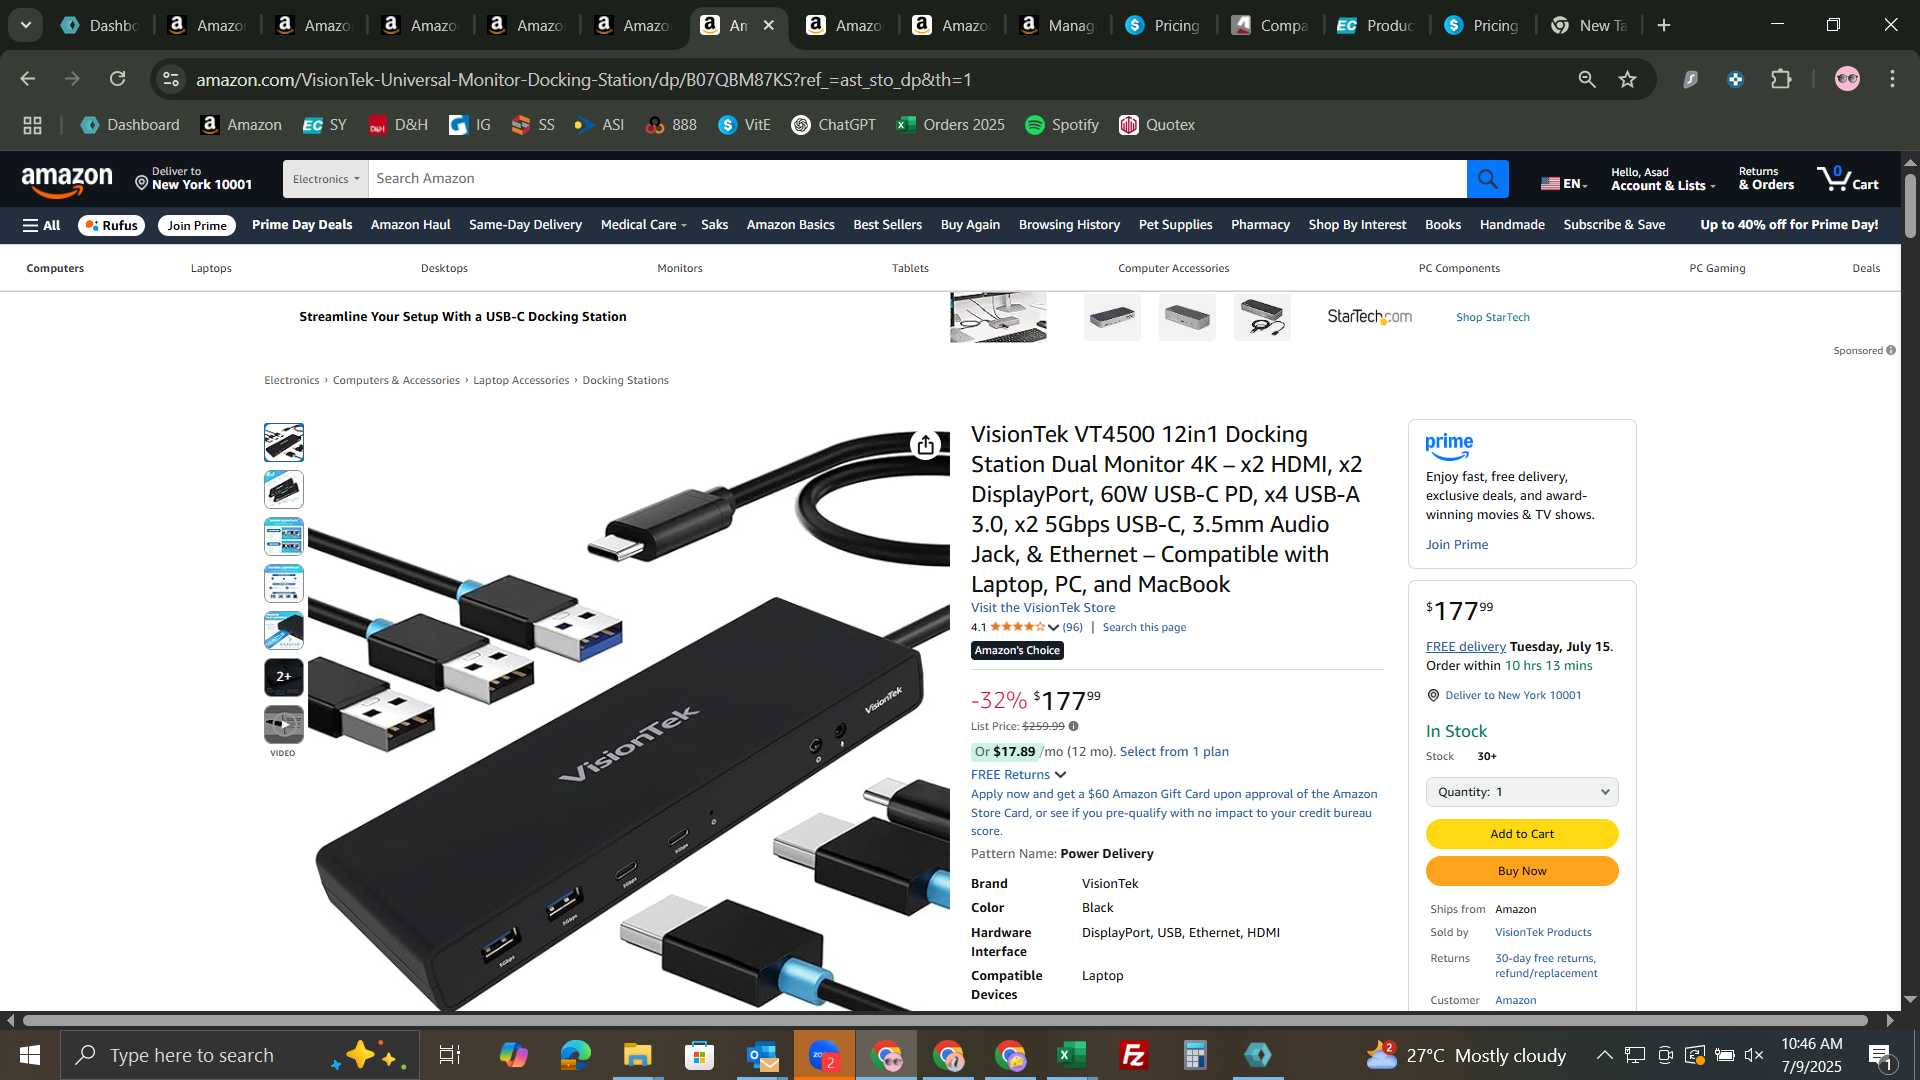Select the first product image thumbnail

click(284, 443)
